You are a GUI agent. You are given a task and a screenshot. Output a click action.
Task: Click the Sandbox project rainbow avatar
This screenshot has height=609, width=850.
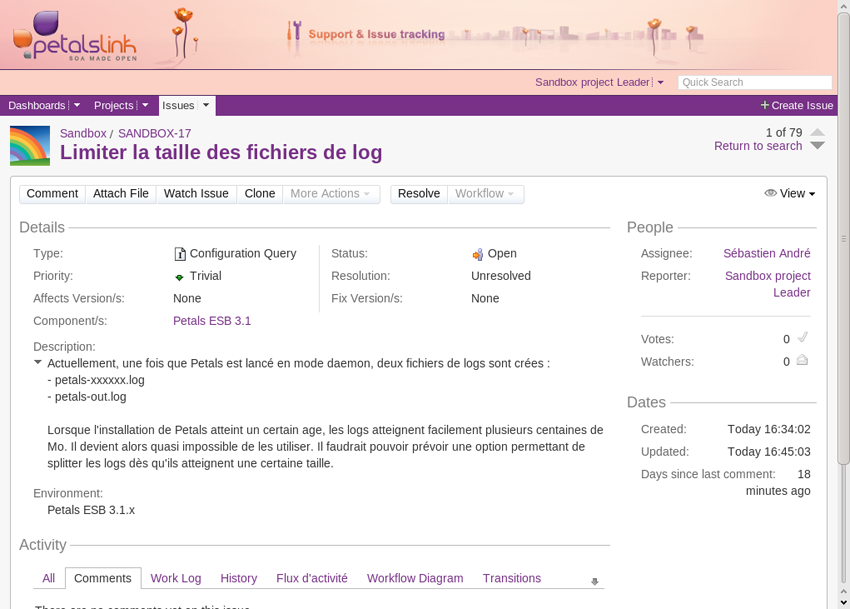point(30,145)
